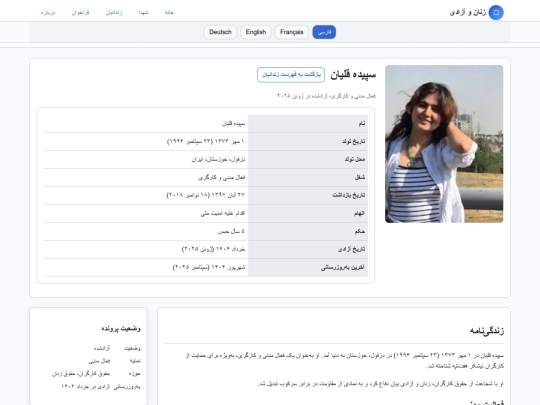This screenshot has height=405, width=540.
Task: Click the value دزفول، خوزستان، ایران
Action: pyautogui.click(x=218, y=159)
